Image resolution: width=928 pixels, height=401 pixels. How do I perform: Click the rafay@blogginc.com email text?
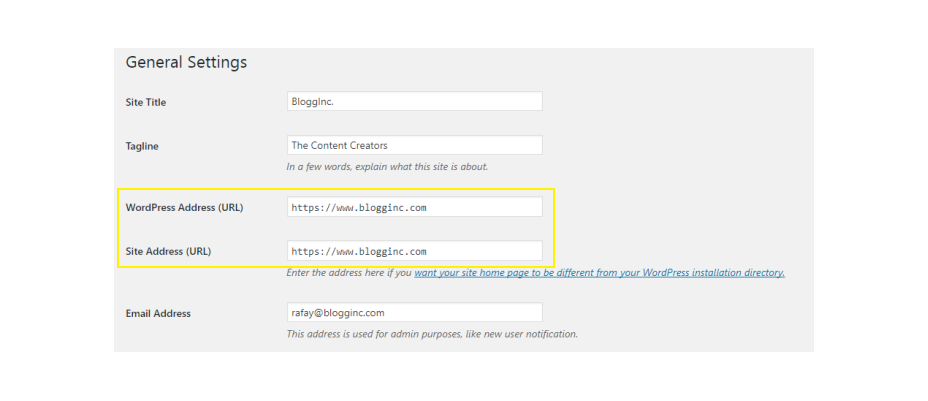tap(337, 313)
